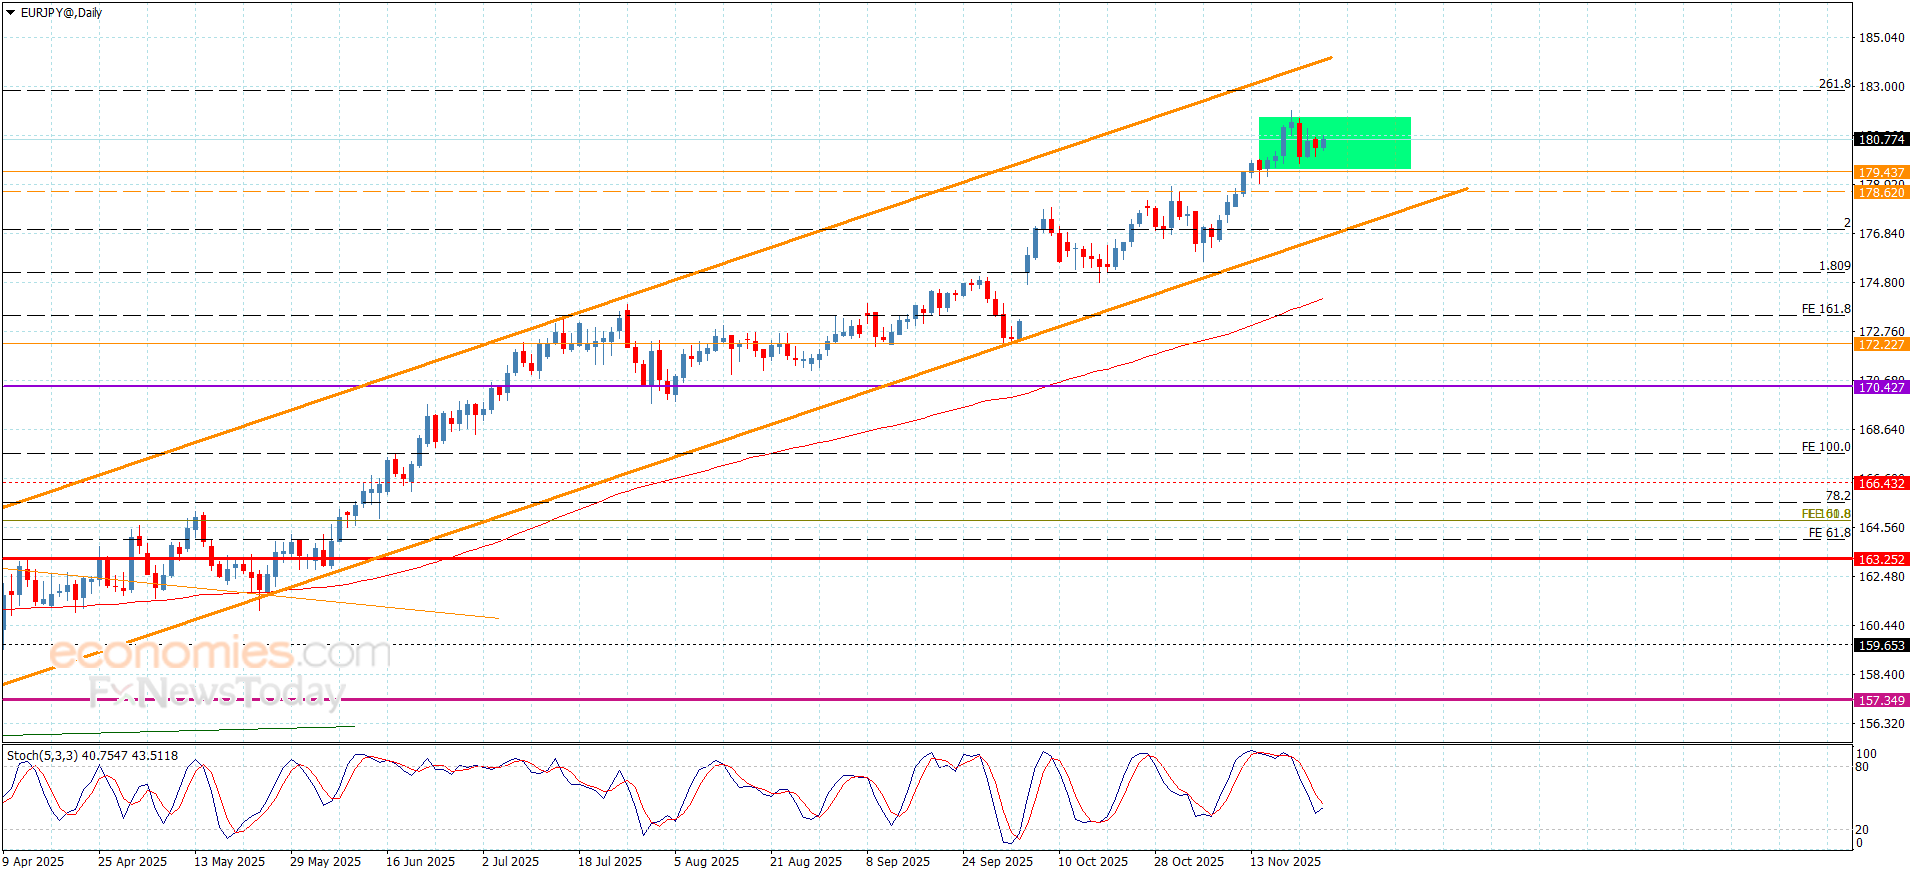Click the 13 Nov 2025 date marker
Image resolution: width=1916 pixels, height=874 pixels.
pos(1285,861)
